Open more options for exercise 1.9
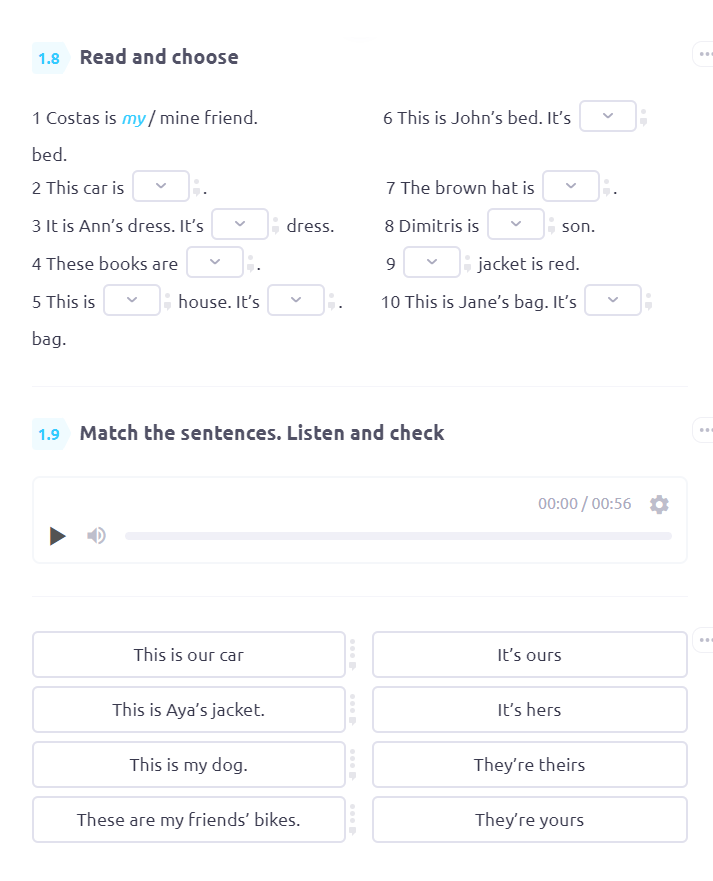 (x=704, y=430)
